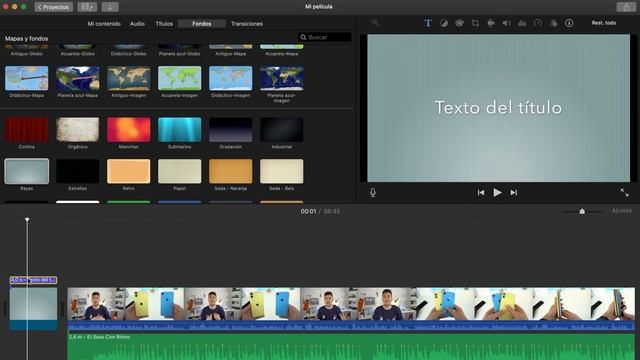Open the clip information (i) icon
This screenshot has height=360, width=640.
pyautogui.click(x=569, y=23)
